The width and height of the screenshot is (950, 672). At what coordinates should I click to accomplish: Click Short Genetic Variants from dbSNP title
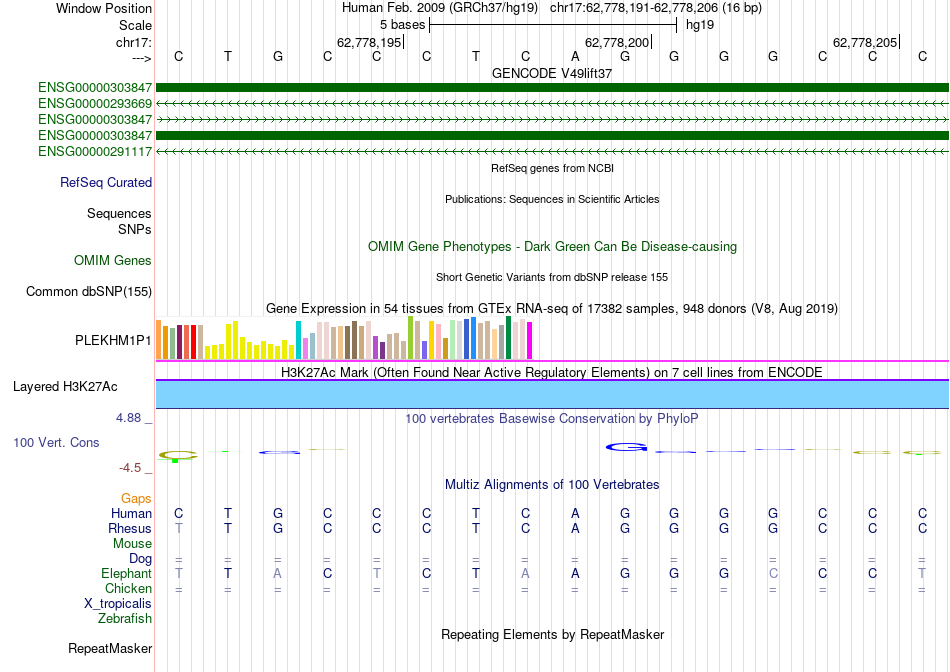coord(552,278)
